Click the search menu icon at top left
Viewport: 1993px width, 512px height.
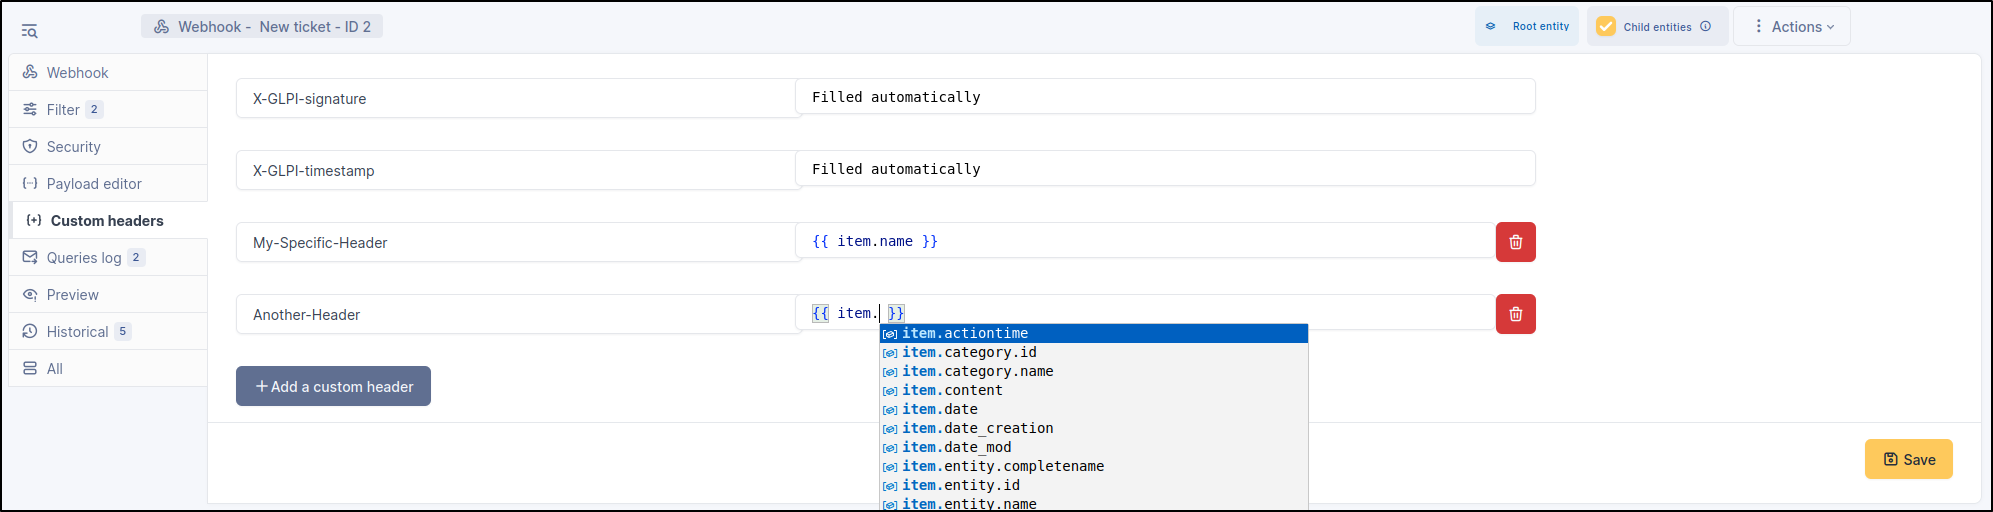click(29, 31)
